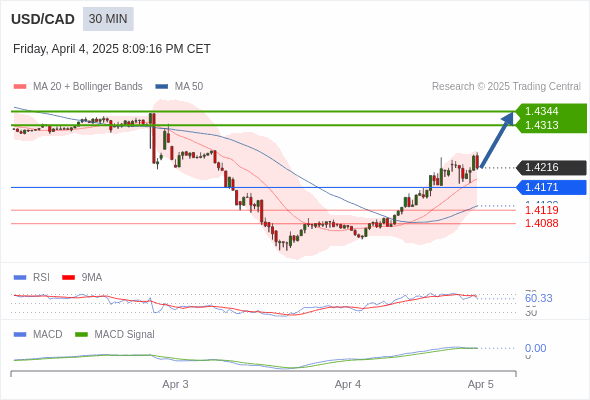Click the Apr 4 timeline label
The width and height of the screenshot is (590, 400).
[x=348, y=385]
